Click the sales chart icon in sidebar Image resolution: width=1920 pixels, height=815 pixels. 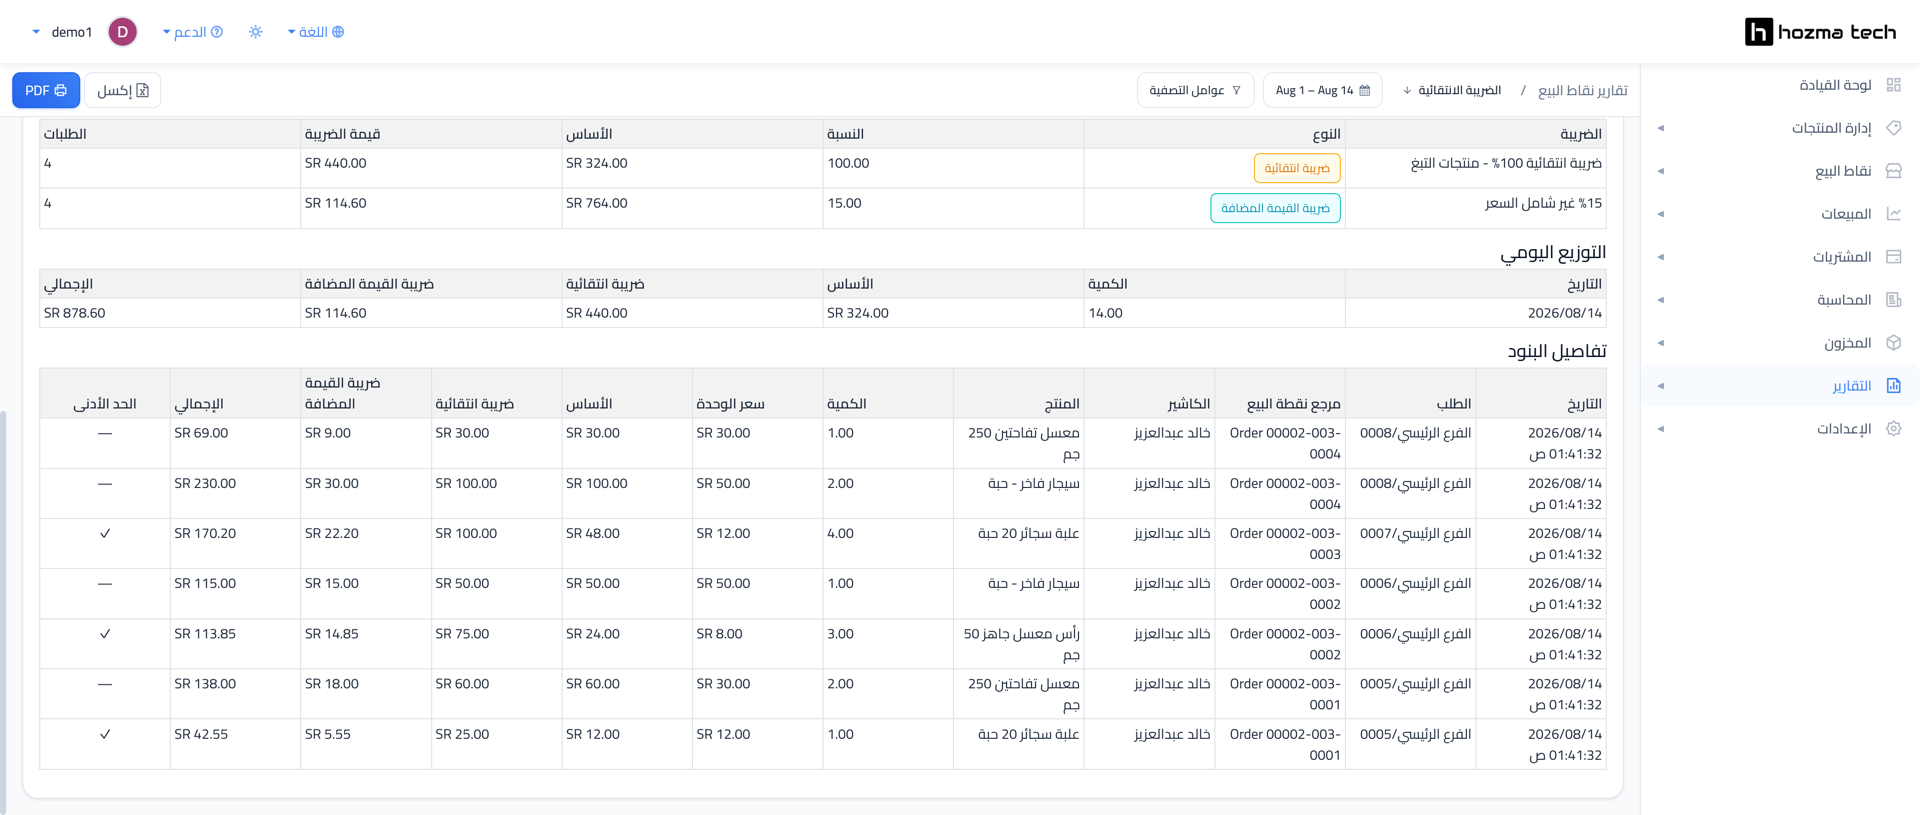pyautogui.click(x=1893, y=214)
